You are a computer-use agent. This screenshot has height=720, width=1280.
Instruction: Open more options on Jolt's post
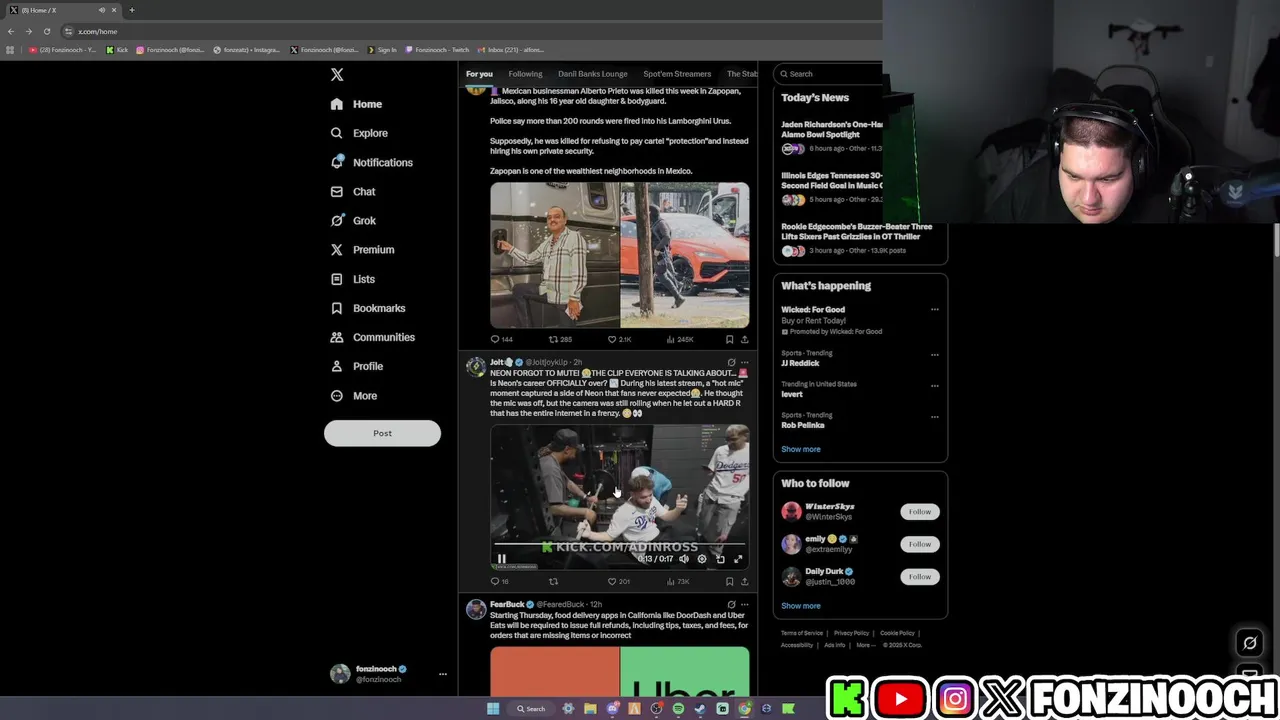pyautogui.click(x=744, y=362)
